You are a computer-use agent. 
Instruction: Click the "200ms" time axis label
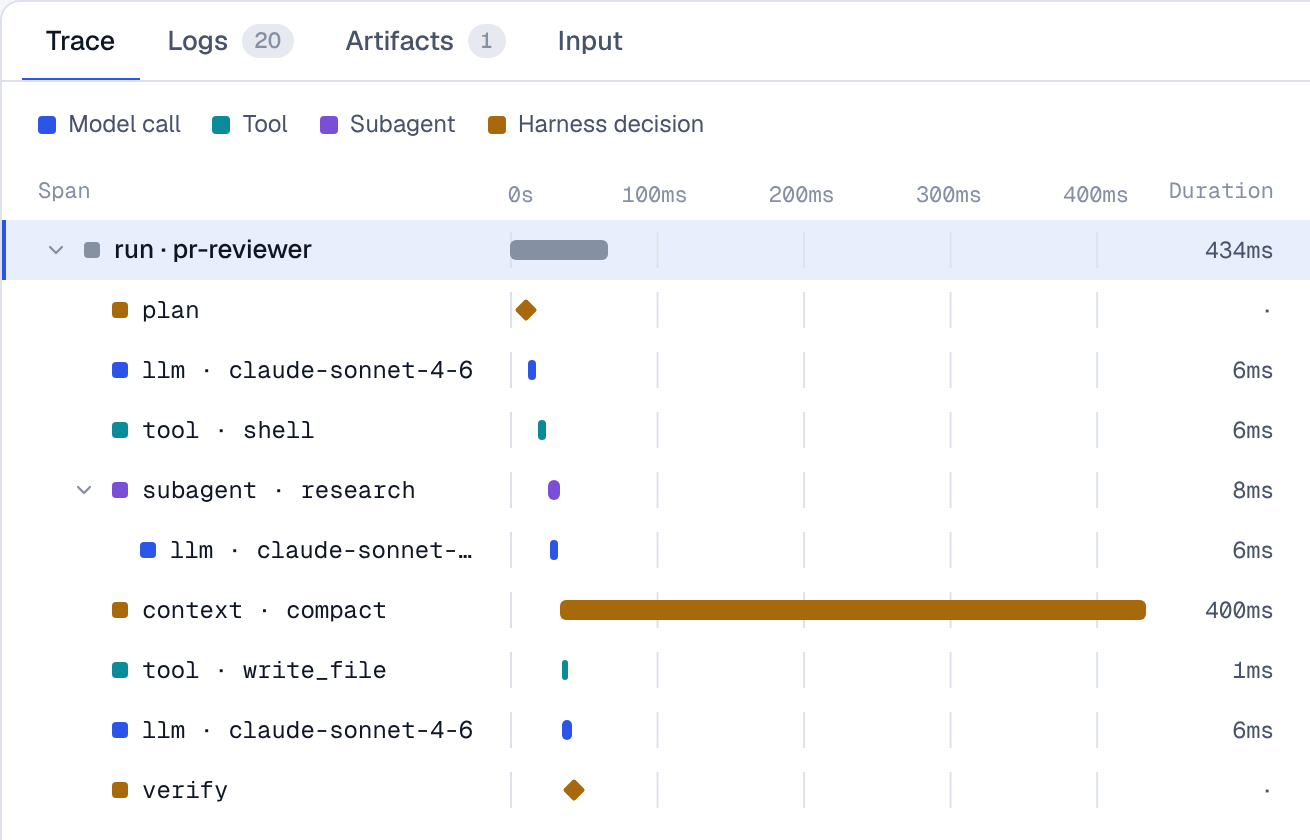point(801,195)
